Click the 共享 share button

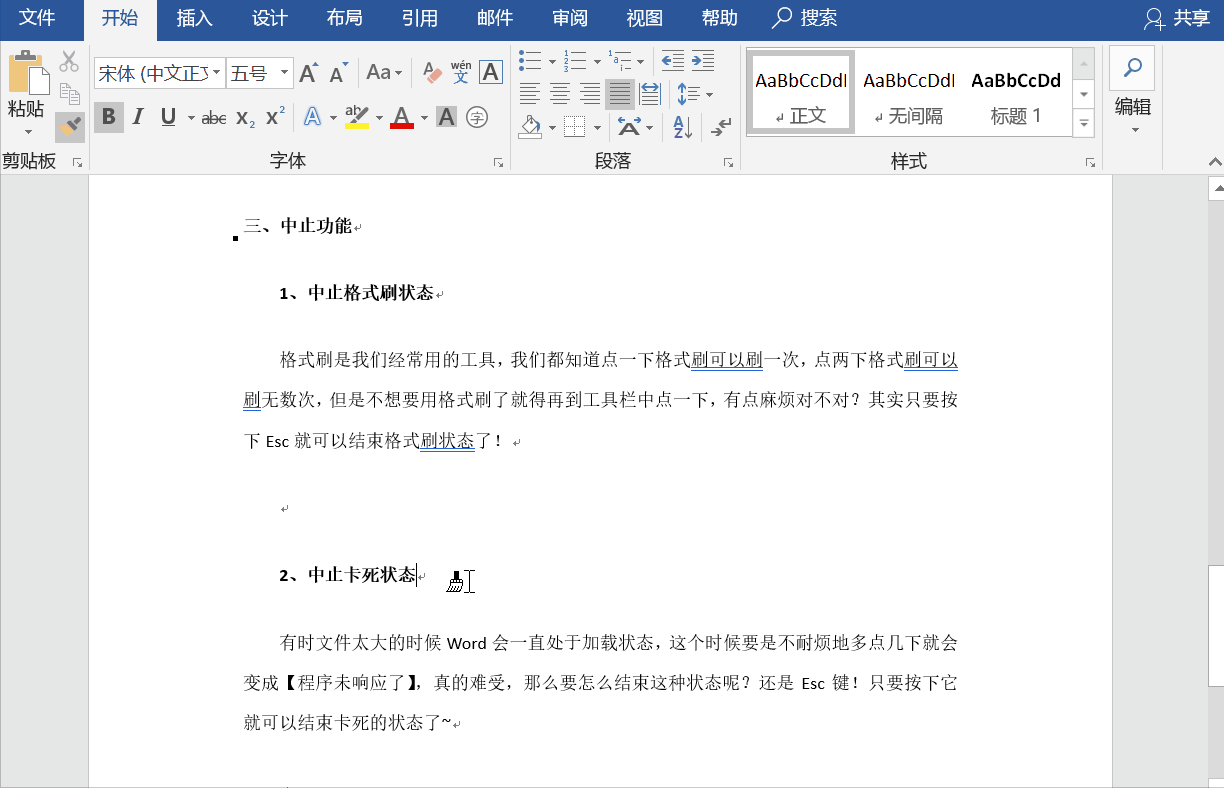pos(1177,18)
